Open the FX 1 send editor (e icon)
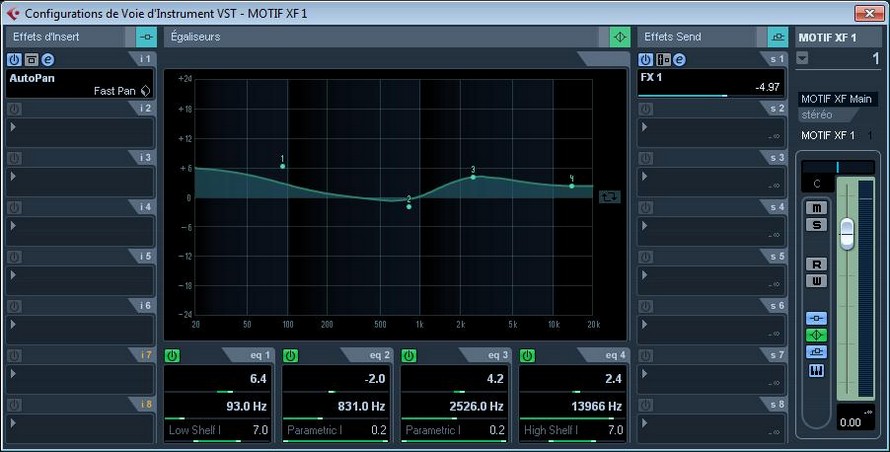This screenshot has width=890, height=452. [677, 60]
